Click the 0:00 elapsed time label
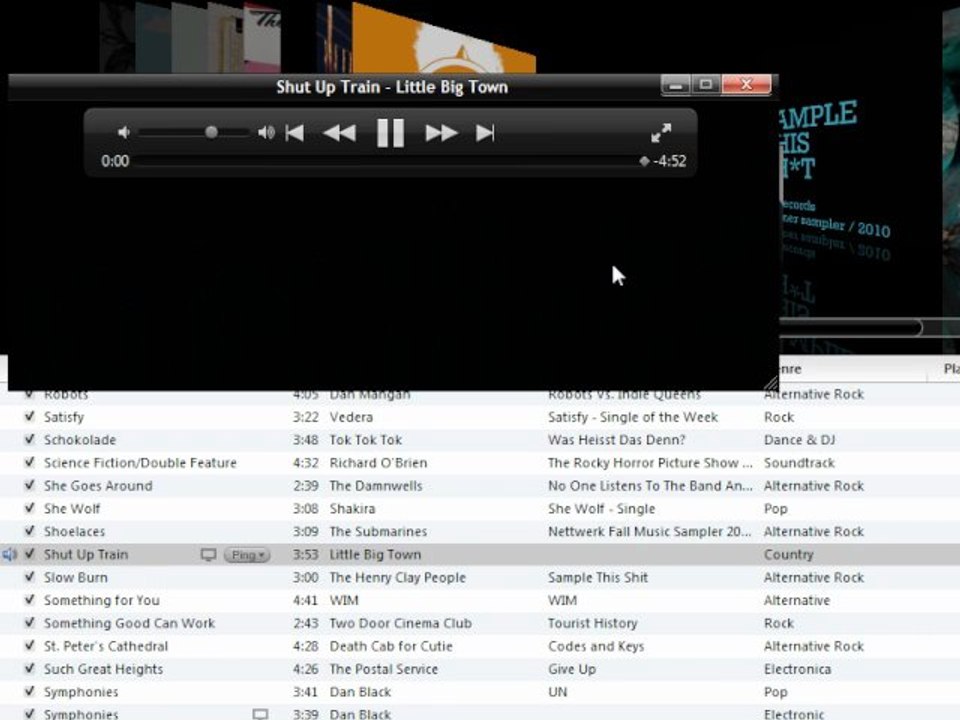This screenshot has width=960, height=720. 115,162
